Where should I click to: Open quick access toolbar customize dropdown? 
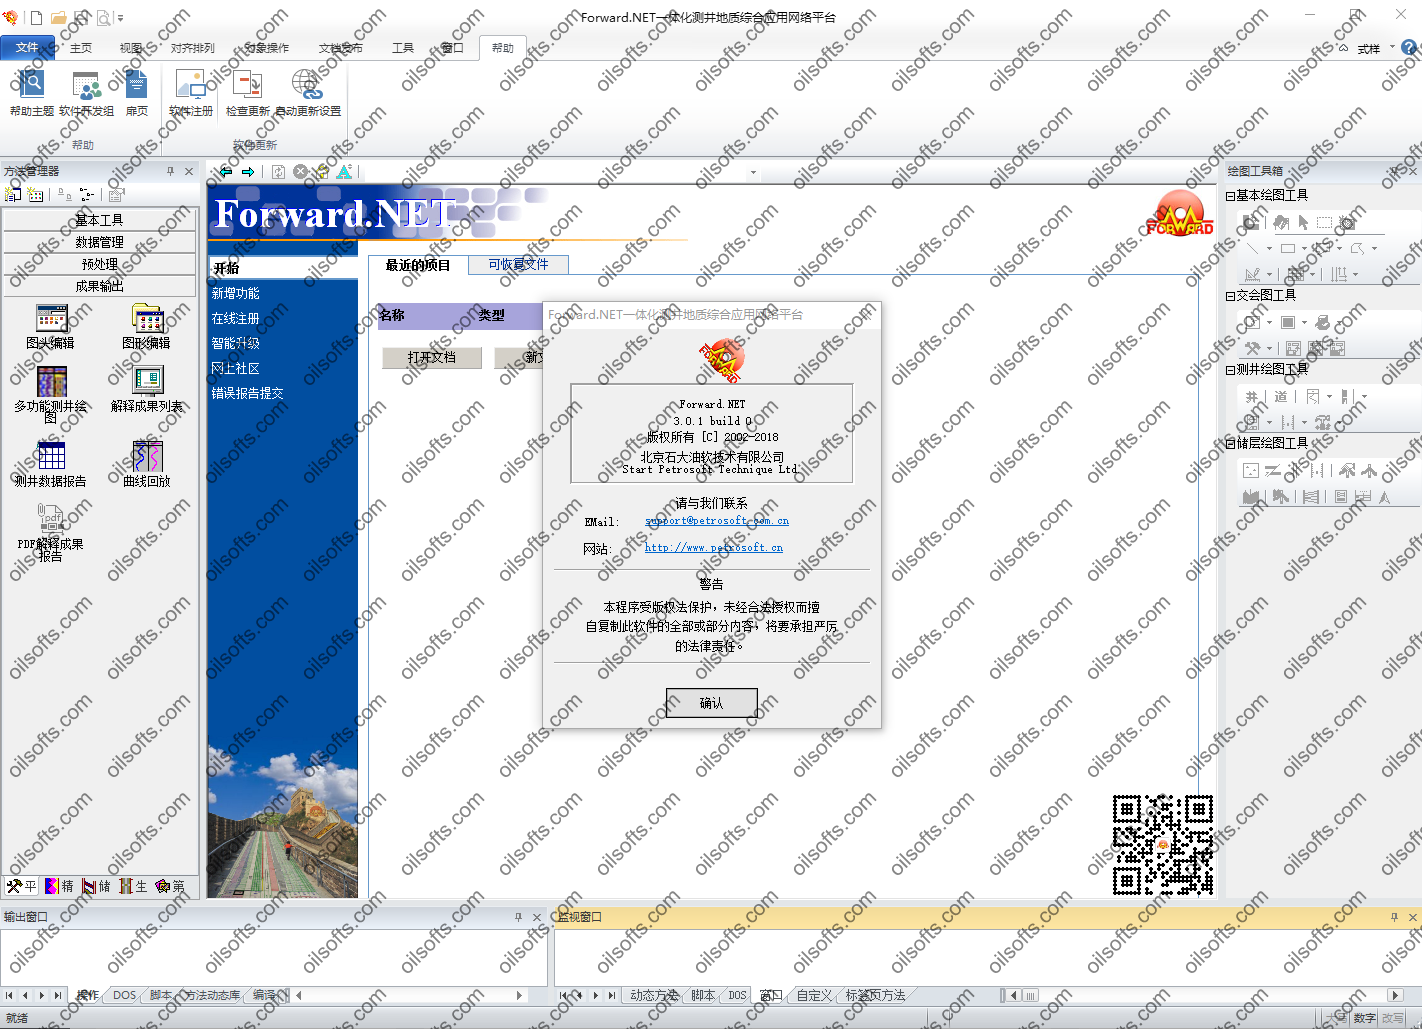click(121, 18)
